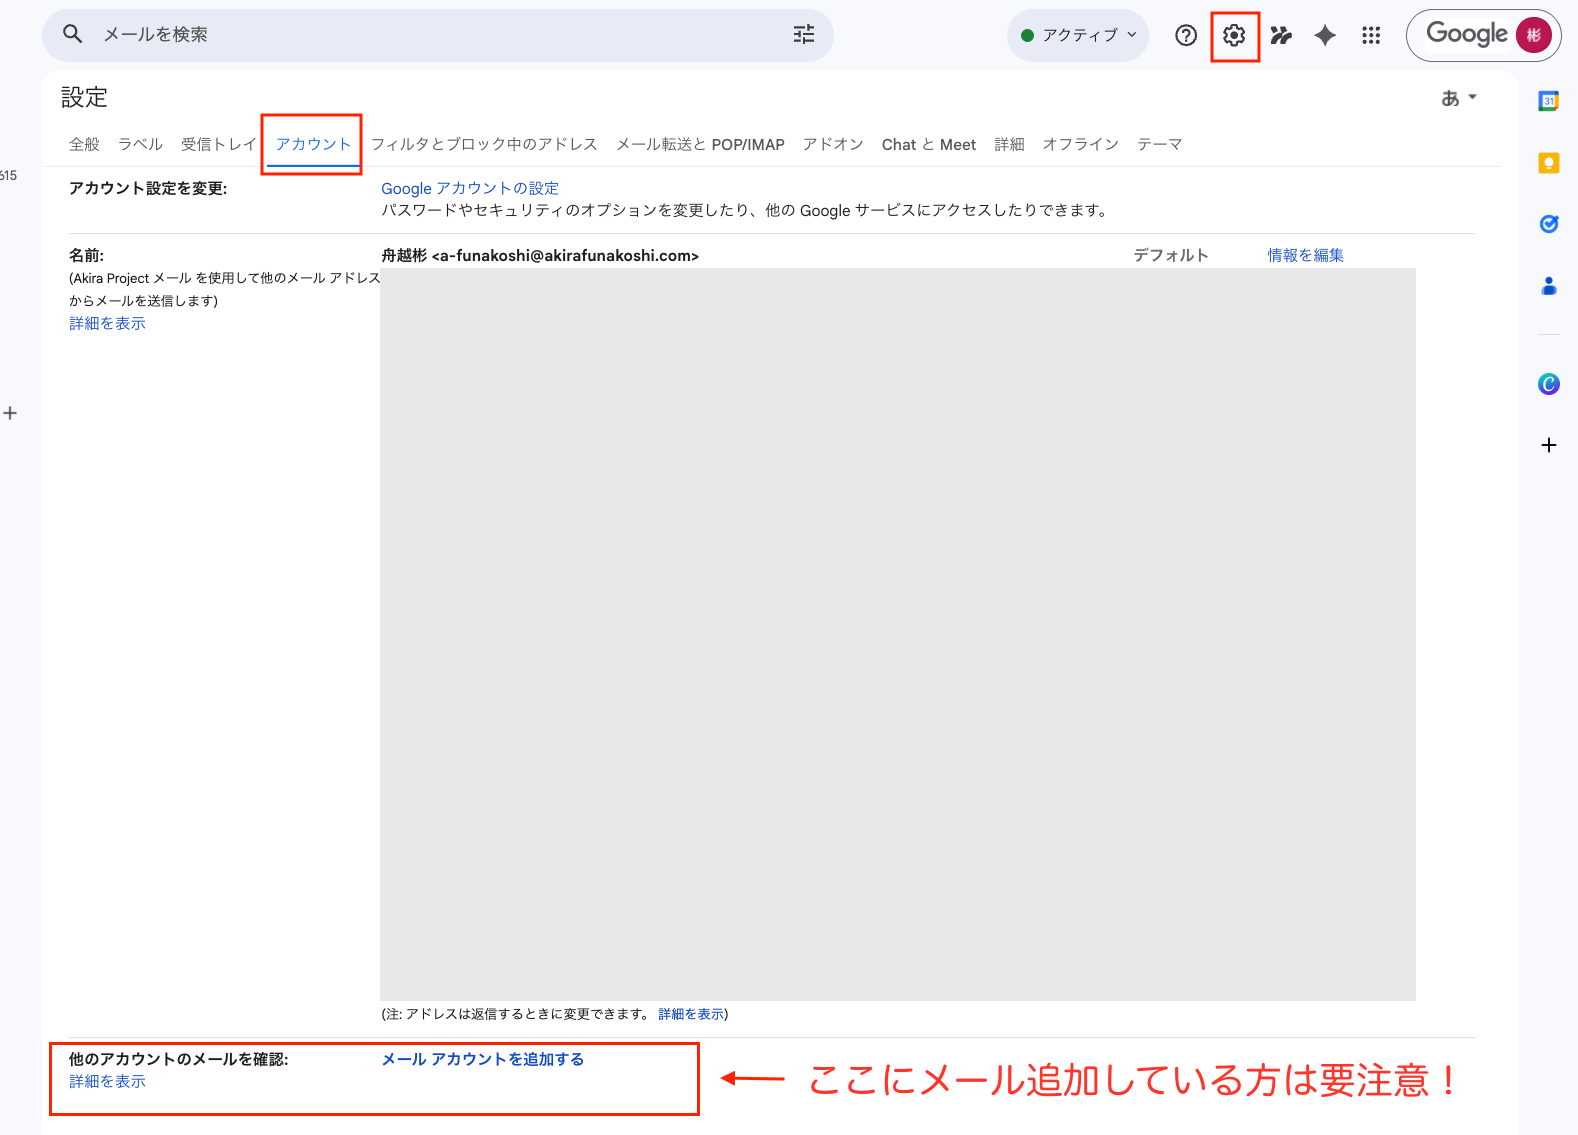Focus the メールを検索 search field
The height and width of the screenshot is (1135, 1578).
click(438, 35)
